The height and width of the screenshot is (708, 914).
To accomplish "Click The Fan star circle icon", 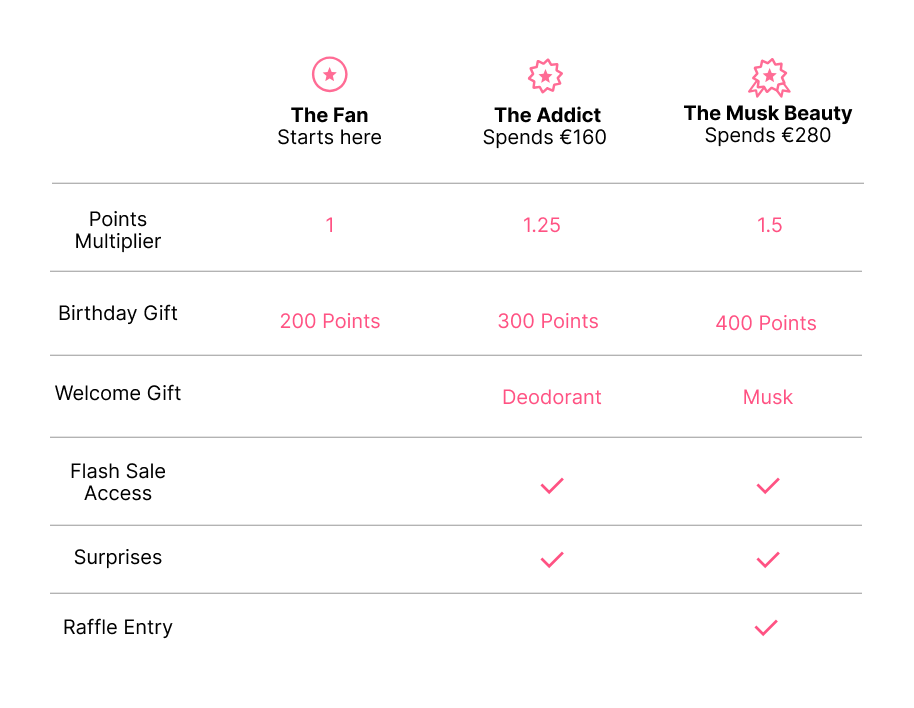I will [x=330, y=74].
